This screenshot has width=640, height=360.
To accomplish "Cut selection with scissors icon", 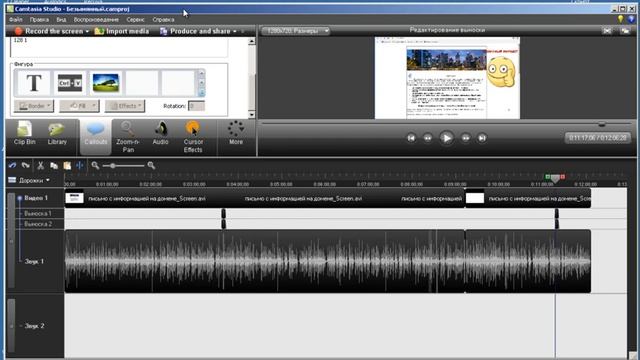I will point(40,165).
